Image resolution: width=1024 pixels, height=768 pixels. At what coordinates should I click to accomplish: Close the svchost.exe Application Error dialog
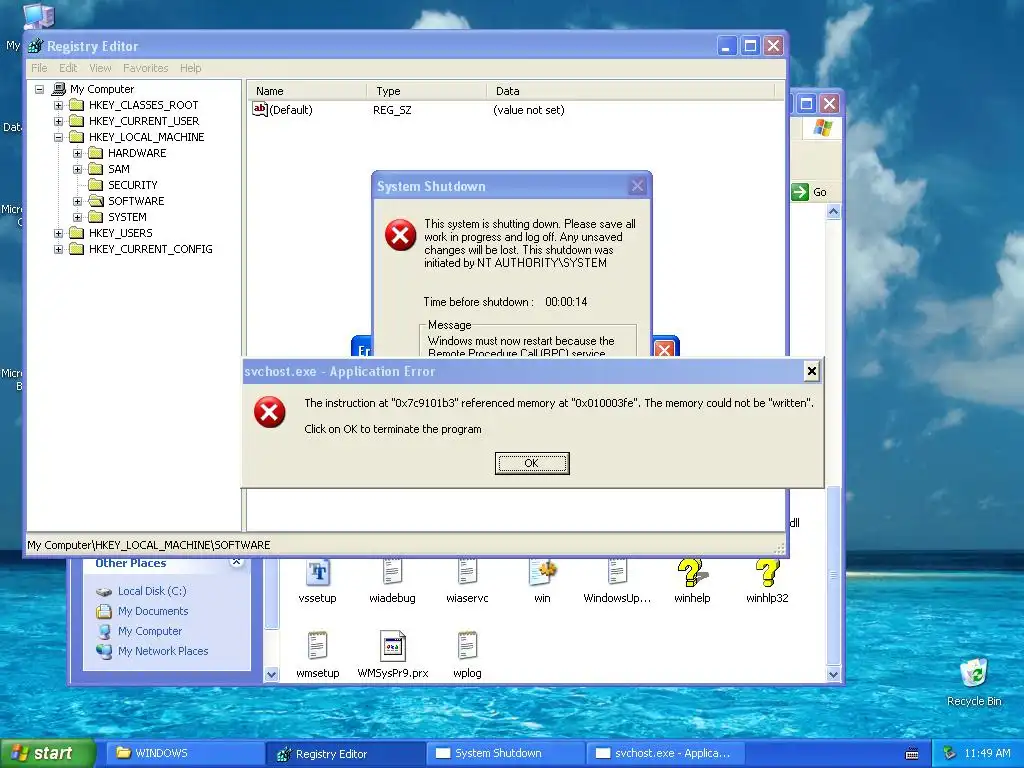pos(812,371)
